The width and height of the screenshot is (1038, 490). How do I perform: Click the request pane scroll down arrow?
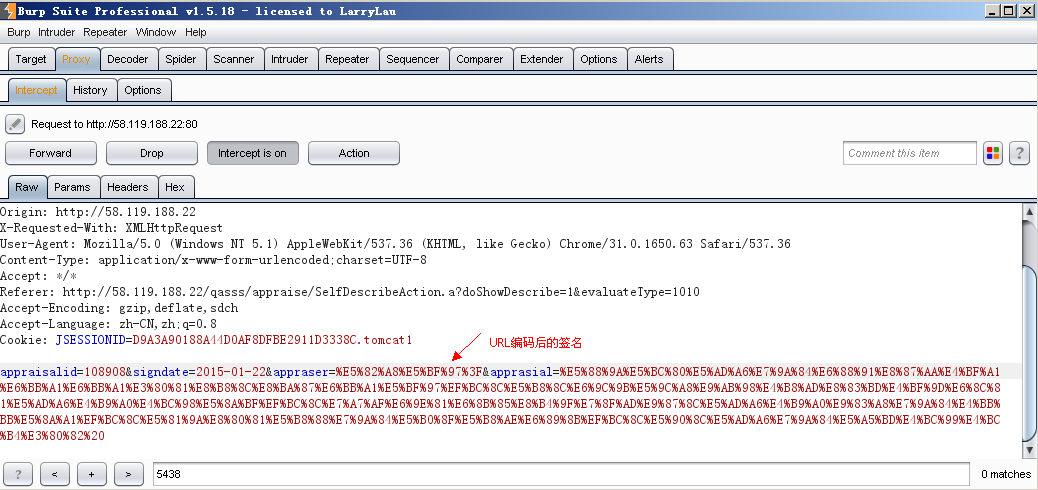tap(1029, 450)
